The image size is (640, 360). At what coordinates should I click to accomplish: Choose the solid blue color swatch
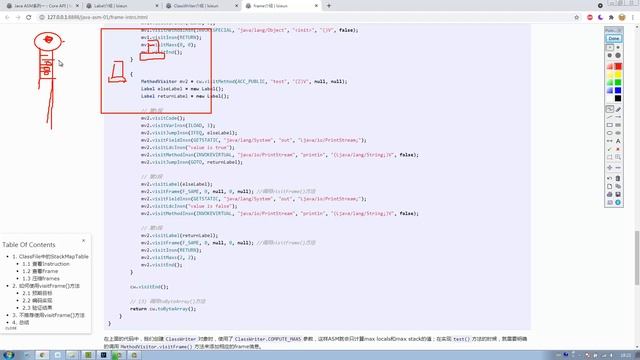(x=618, y=90)
